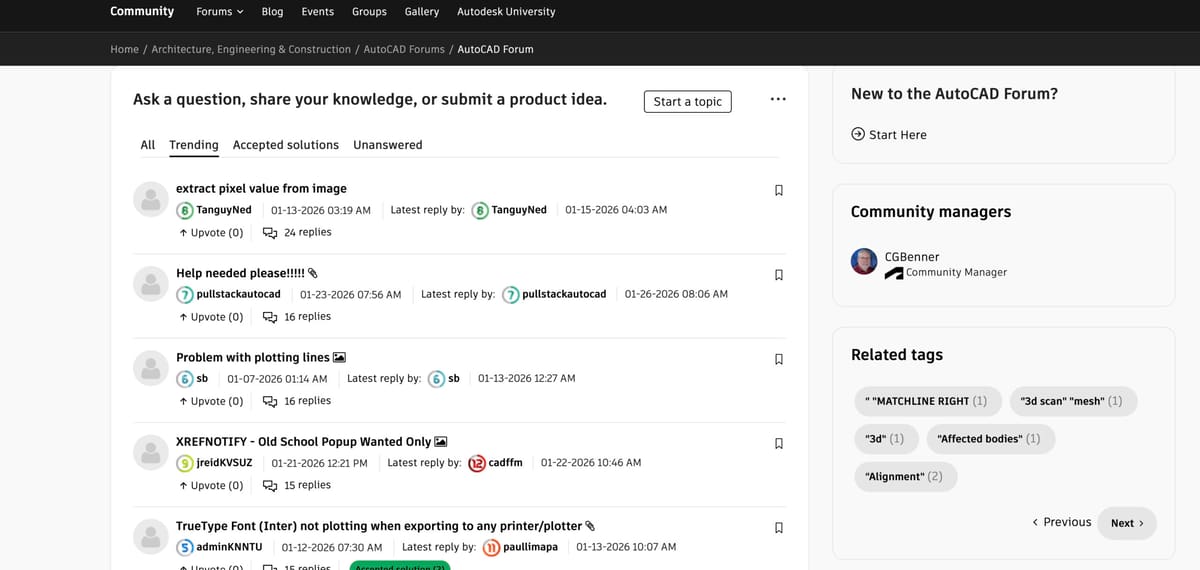The image size is (1200, 570).
Task: Click the Community header title
Action: (142, 11)
